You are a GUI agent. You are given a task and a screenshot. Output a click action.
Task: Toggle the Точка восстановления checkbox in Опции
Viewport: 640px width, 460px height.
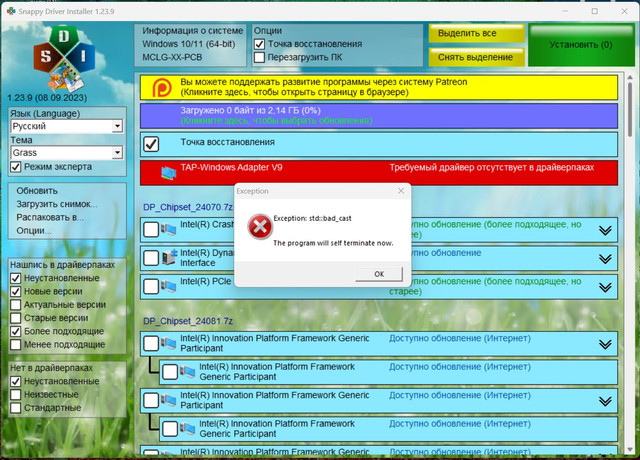(x=259, y=44)
